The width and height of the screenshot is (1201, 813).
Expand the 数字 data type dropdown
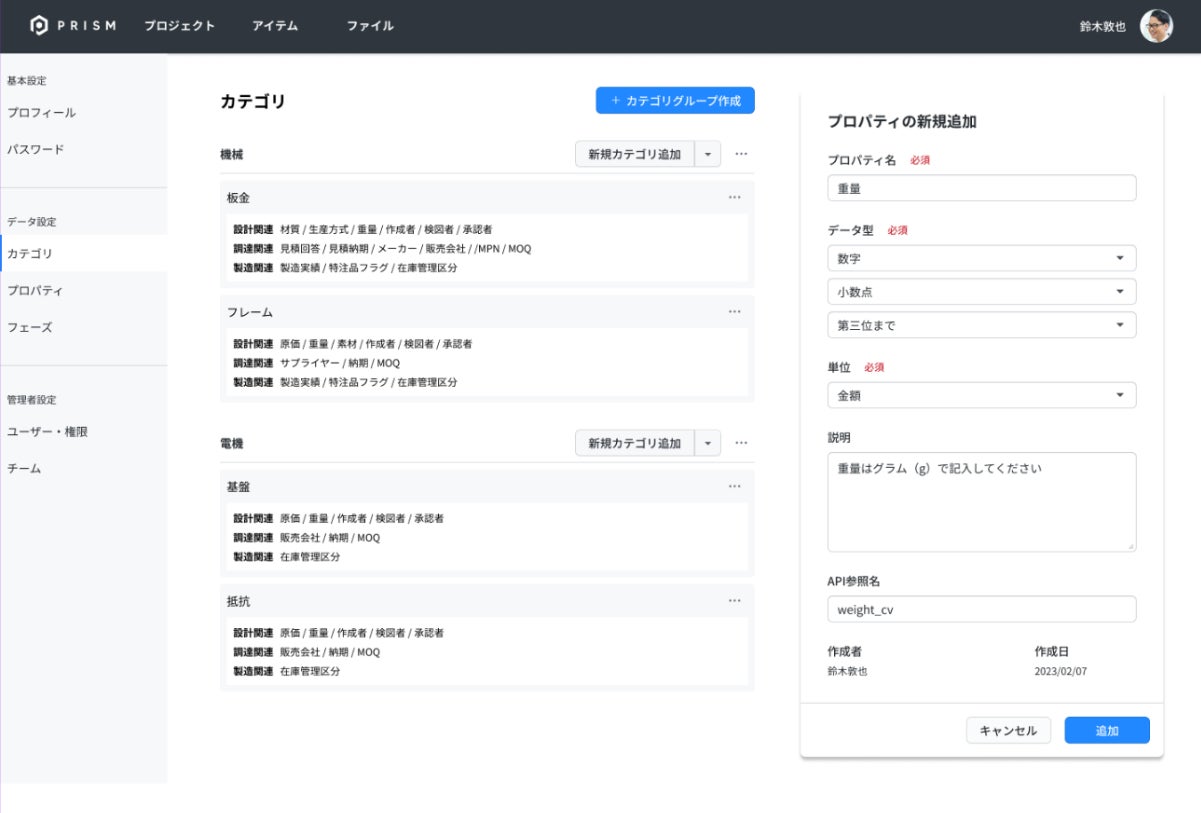(x=982, y=258)
